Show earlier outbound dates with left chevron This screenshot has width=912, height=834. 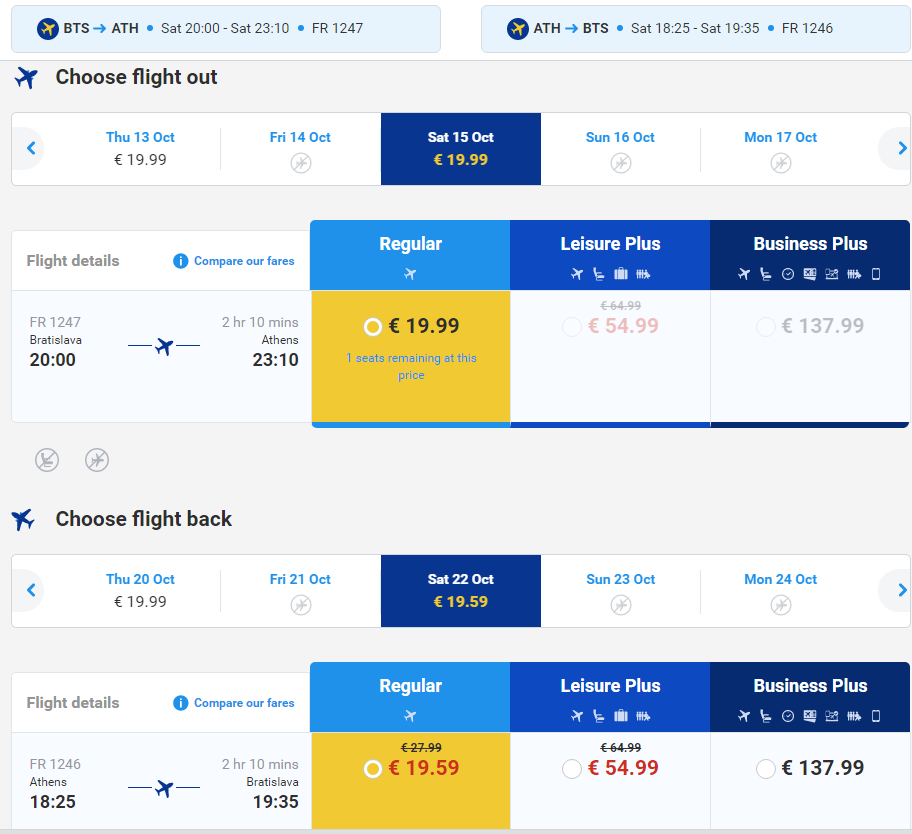pyautogui.click(x=31, y=148)
